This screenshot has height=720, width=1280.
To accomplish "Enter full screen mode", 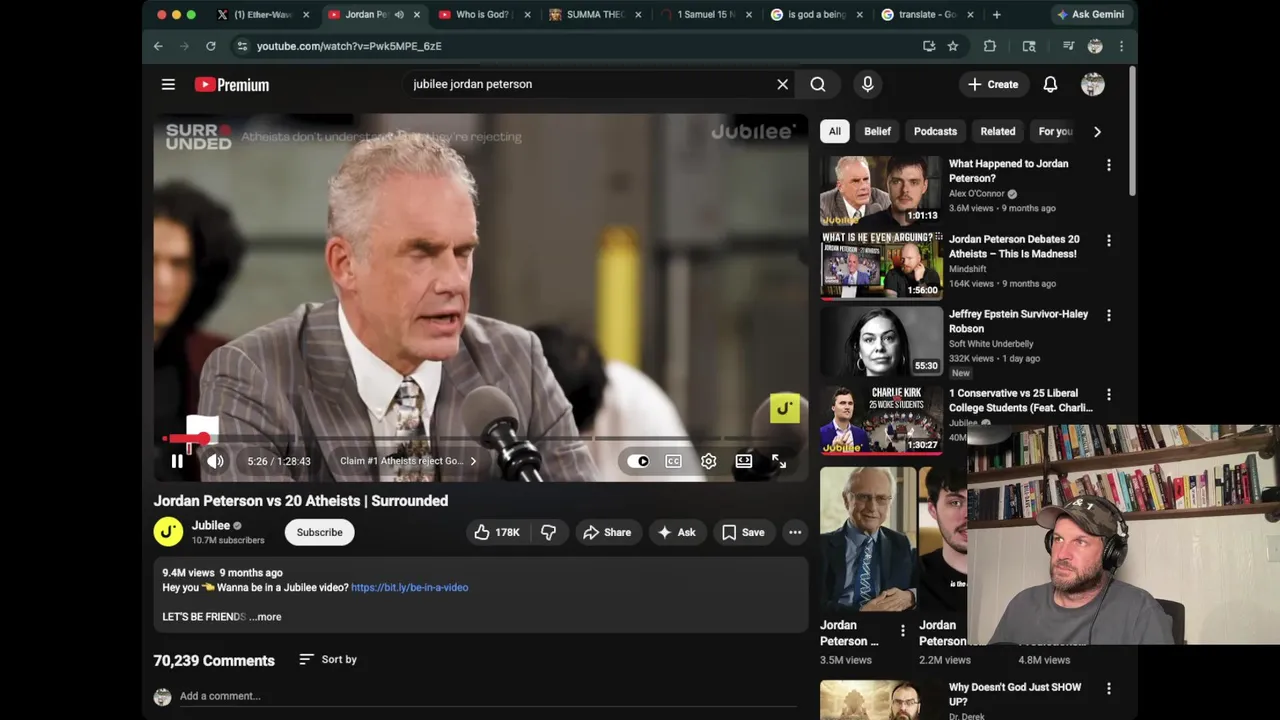I will (779, 461).
